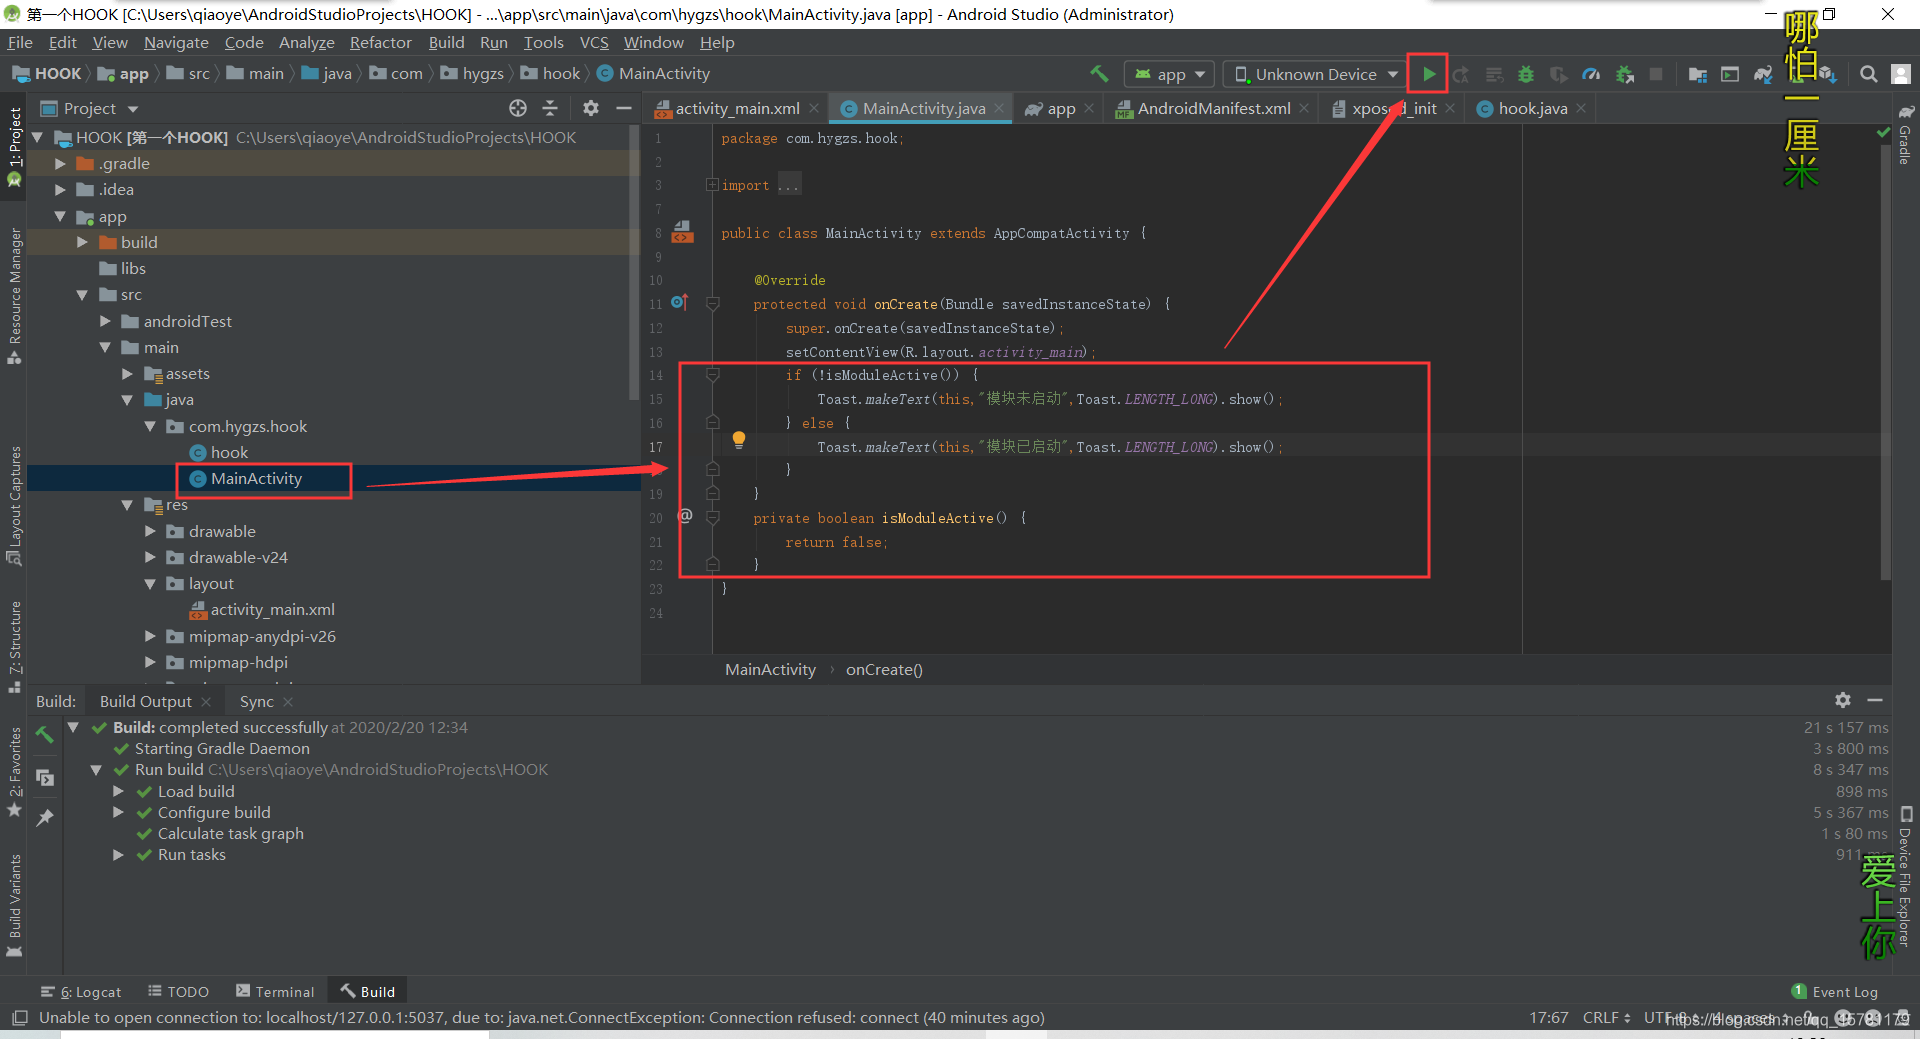Image resolution: width=1920 pixels, height=1039 pixels.
Task: Switch to activity_main.xml editor tab
Action: pos(736,108)
